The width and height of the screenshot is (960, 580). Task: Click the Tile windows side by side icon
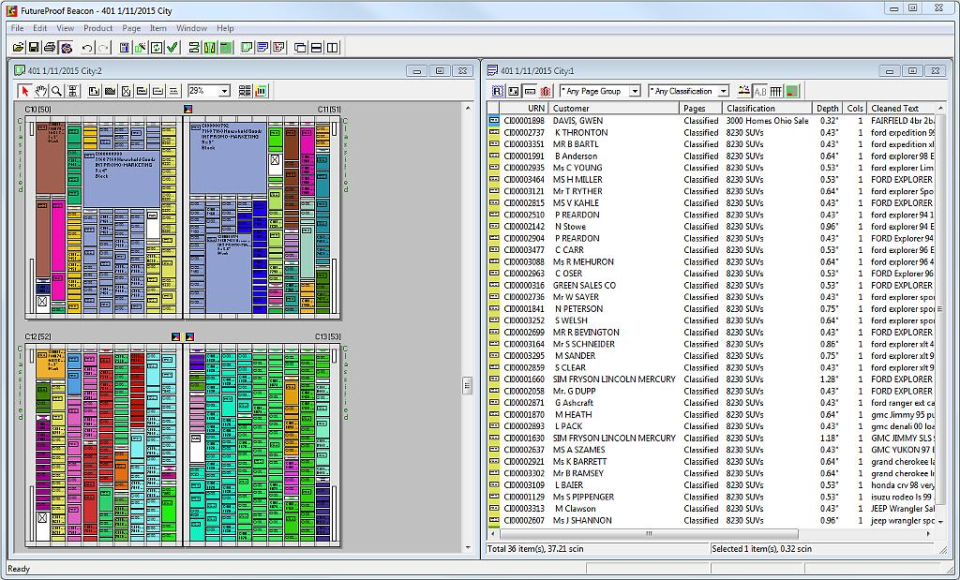click(332, 47)
